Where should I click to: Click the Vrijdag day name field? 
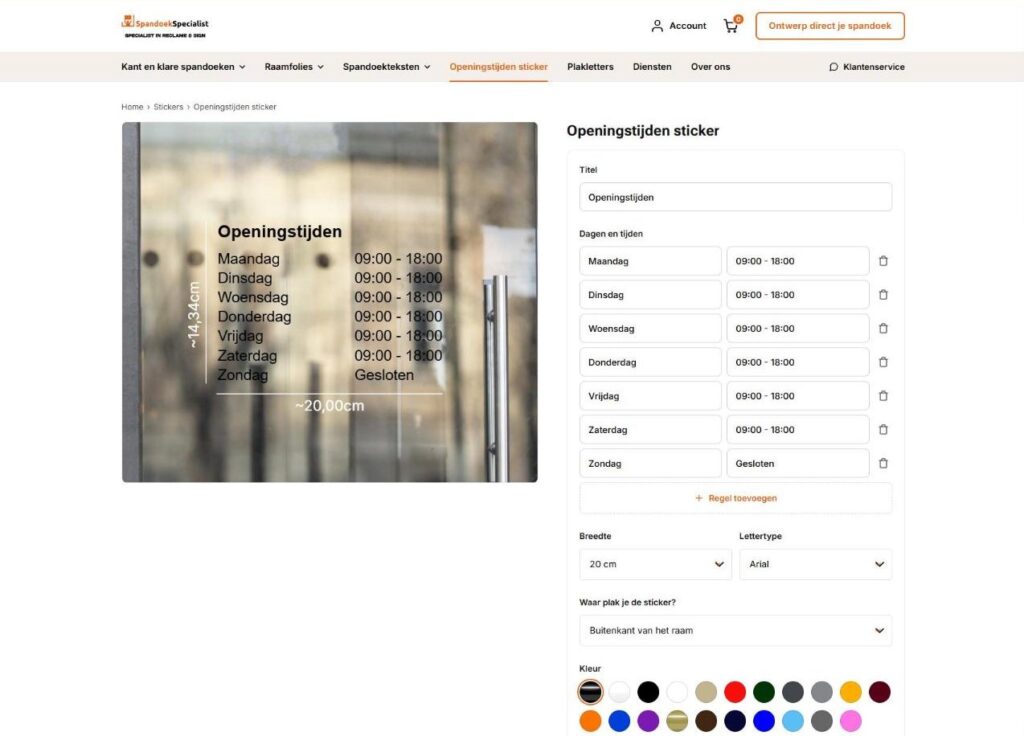click(650, 396)
